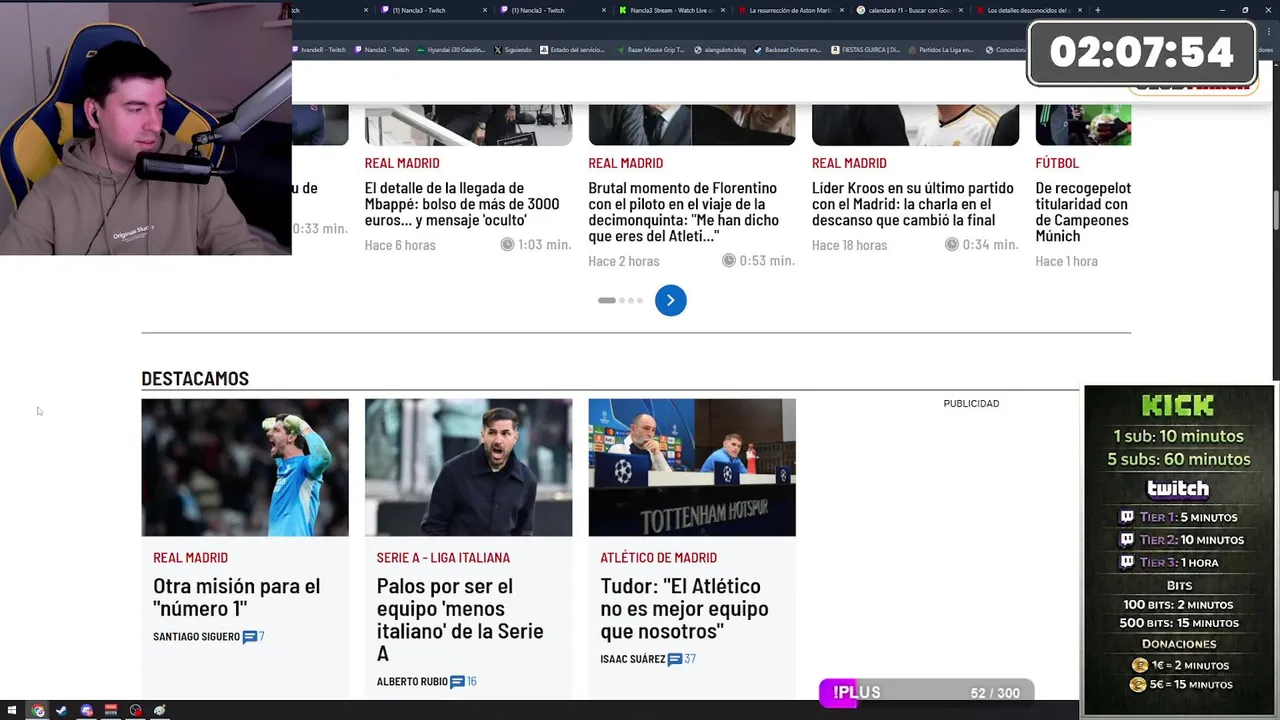Go to next carousel slide arrow
This screenshot has height=720, width=1280.
click(670, 300)
